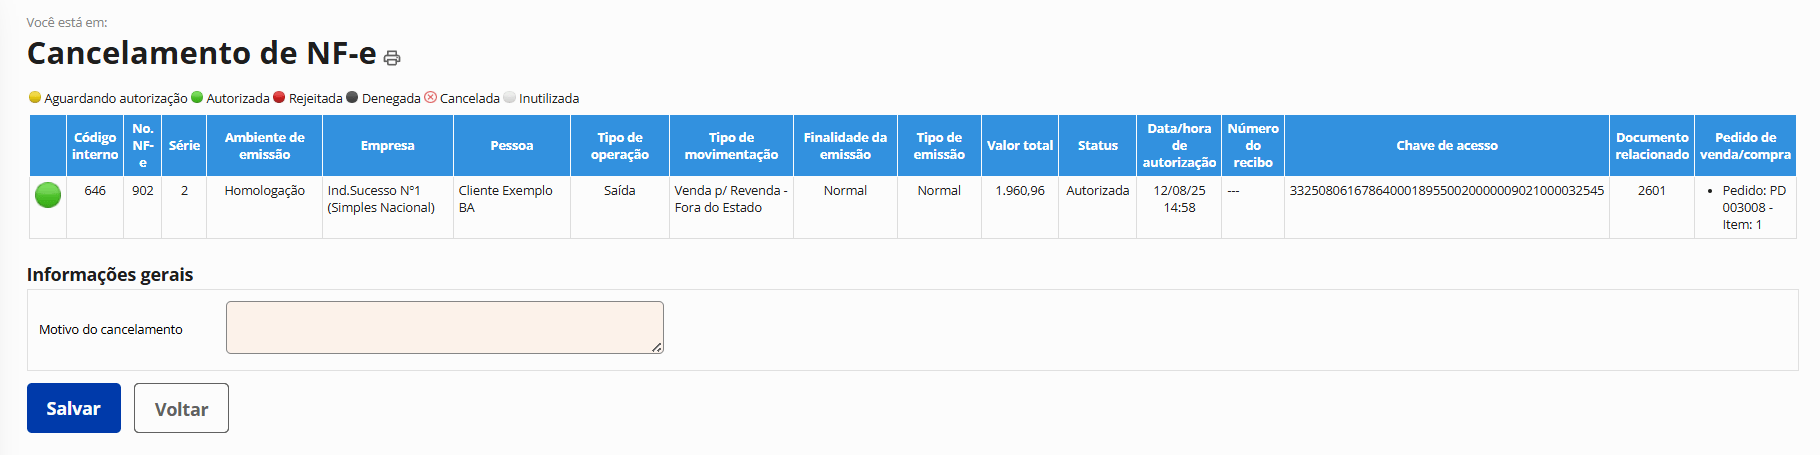Click the gray Inutilizada legend dot
1820x455 pixels.
510,97
